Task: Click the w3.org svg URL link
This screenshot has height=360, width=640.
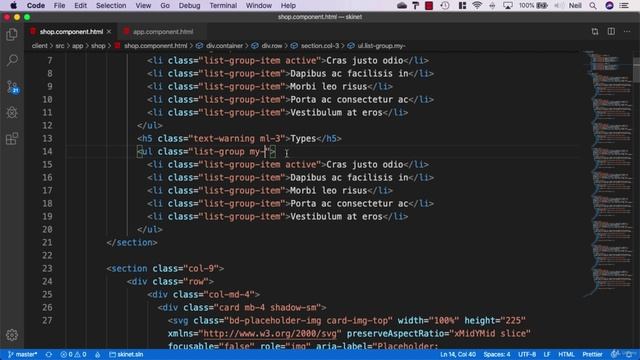Action: [x=270, y=333]
